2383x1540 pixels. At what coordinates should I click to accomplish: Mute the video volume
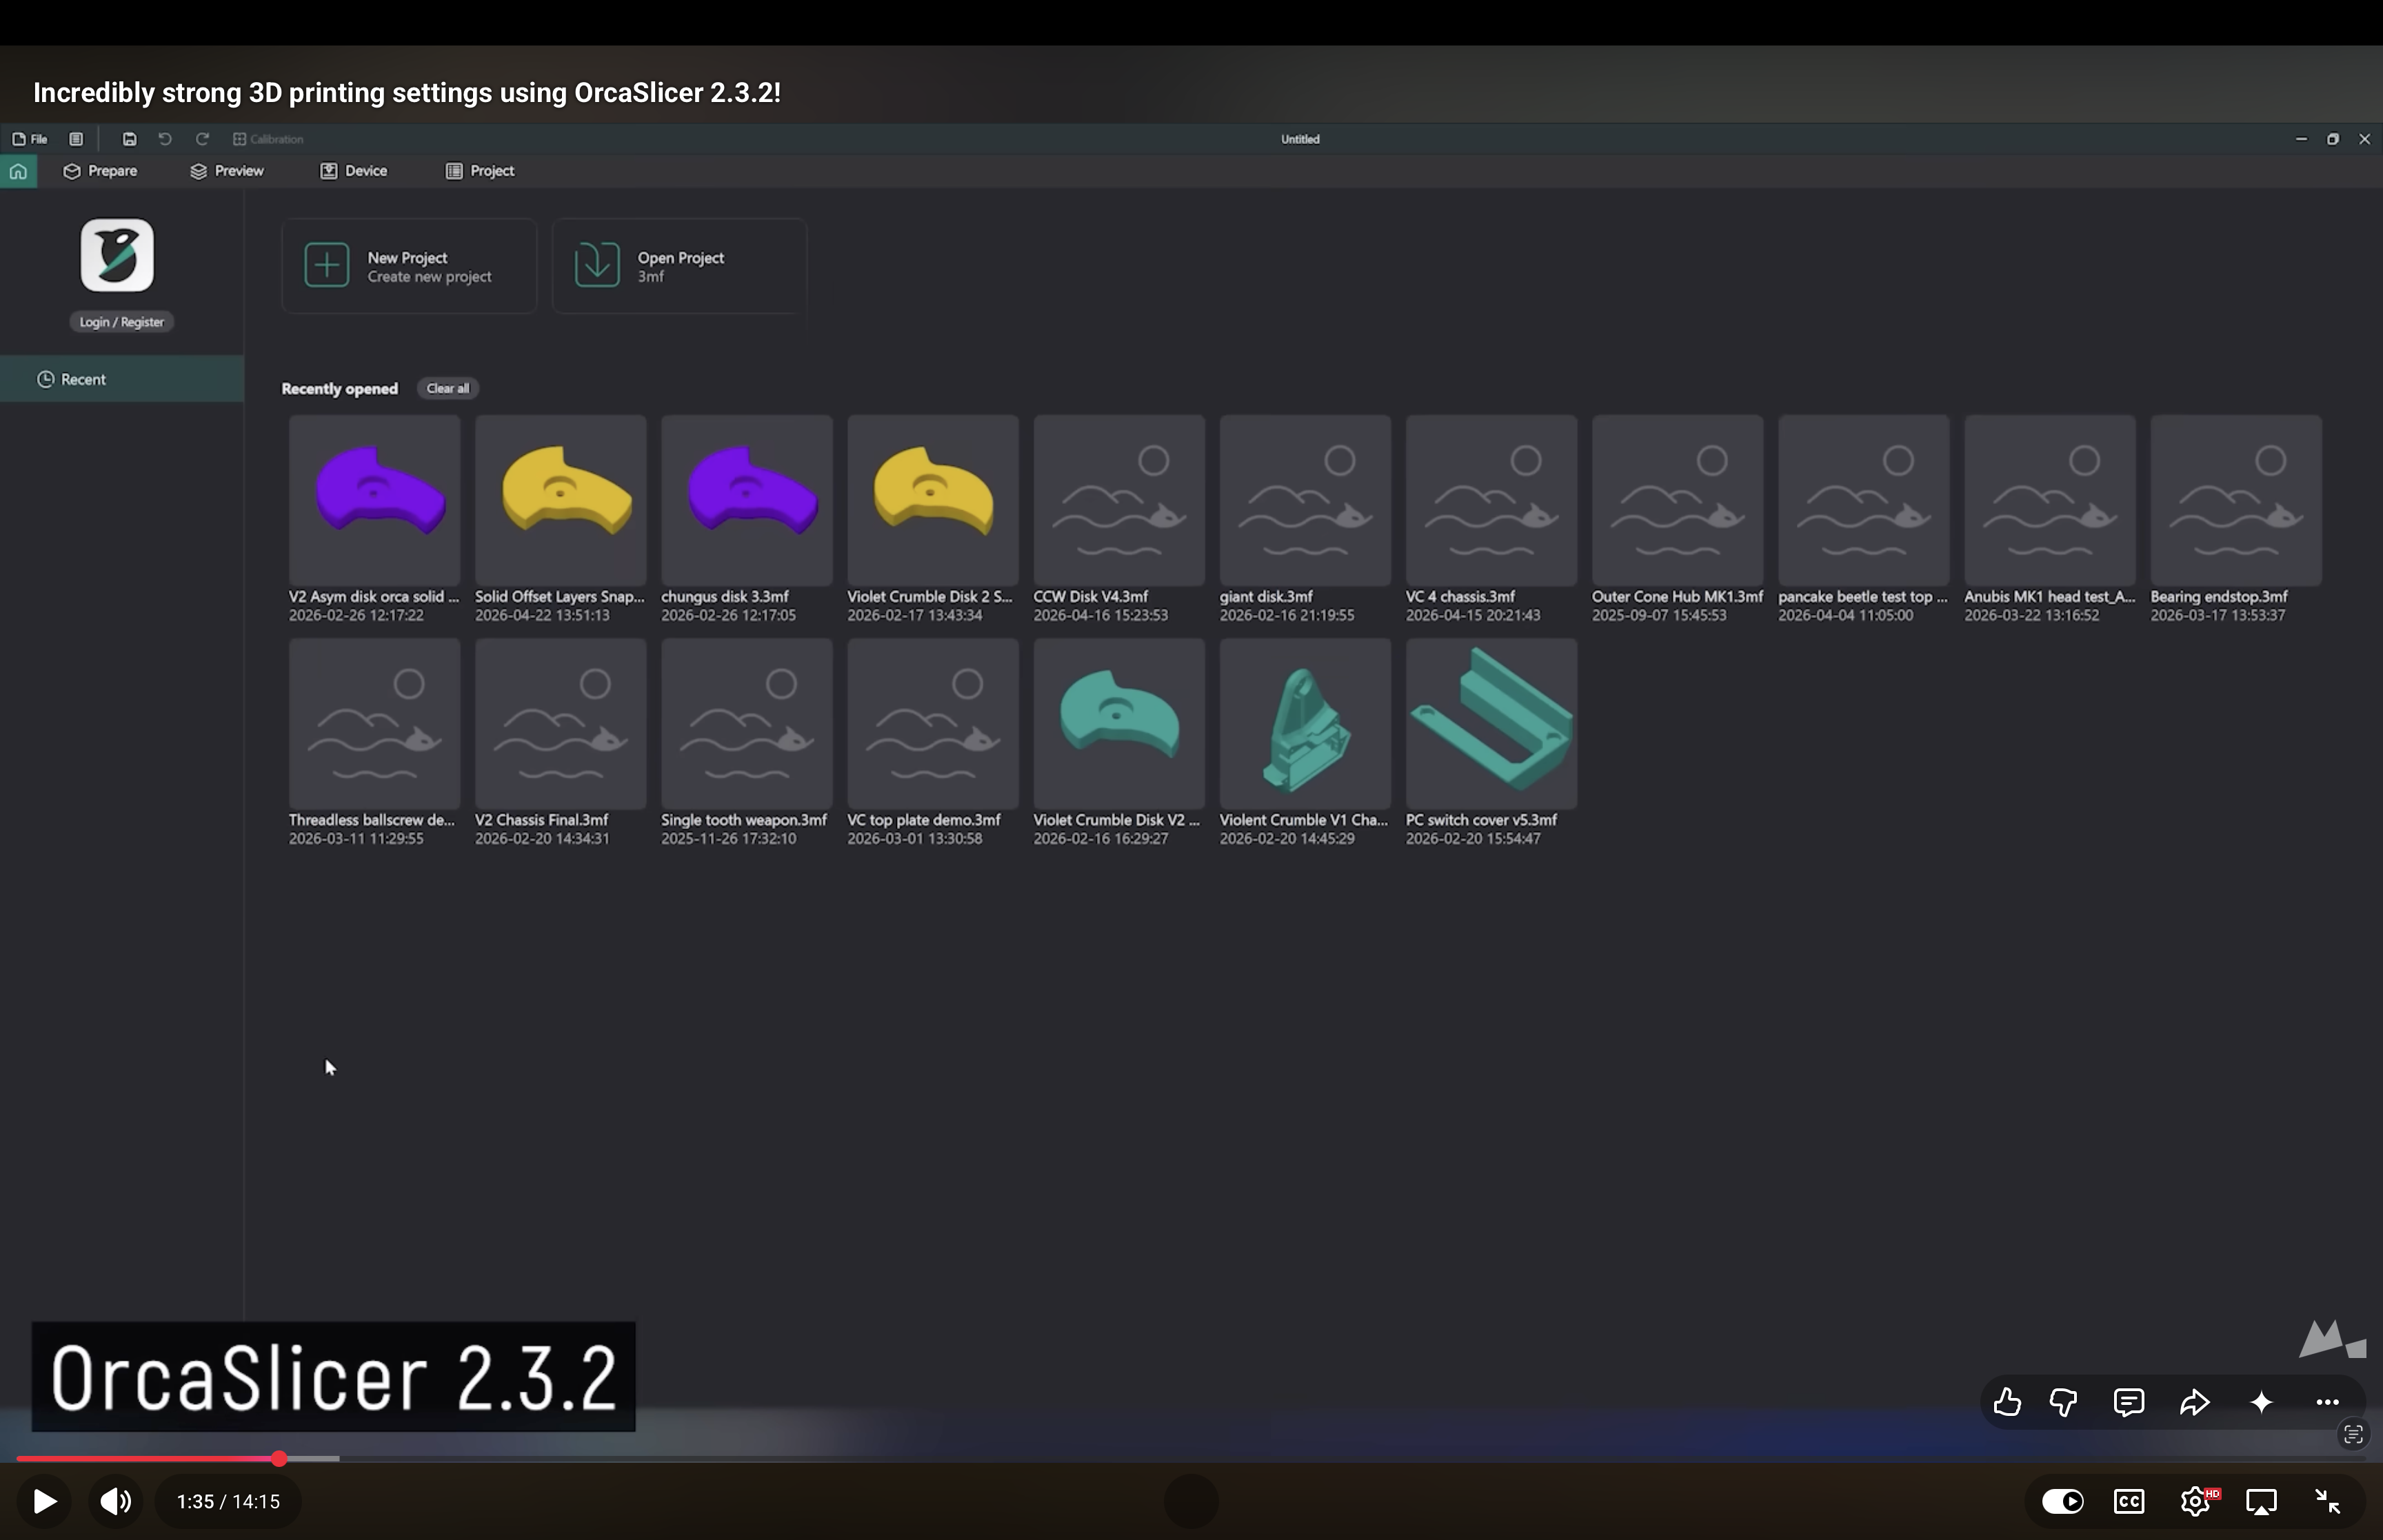[116, 1501]
